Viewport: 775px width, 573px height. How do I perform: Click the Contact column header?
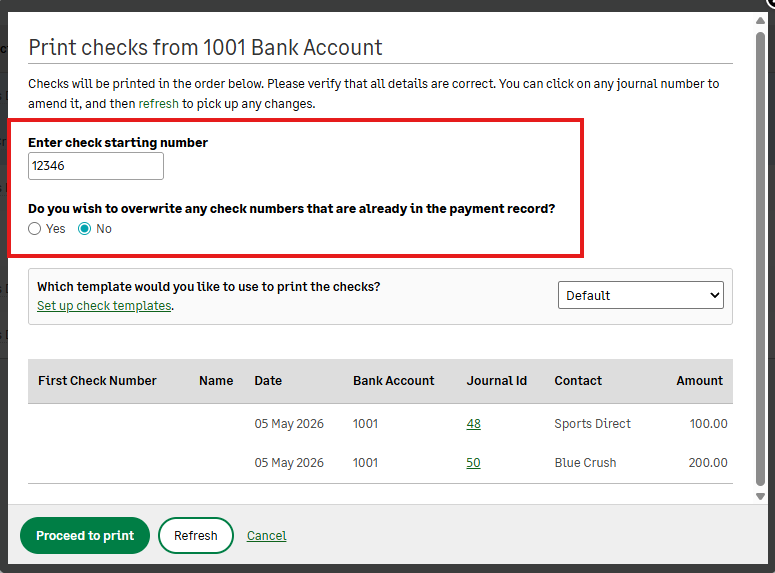click(578, 381)
